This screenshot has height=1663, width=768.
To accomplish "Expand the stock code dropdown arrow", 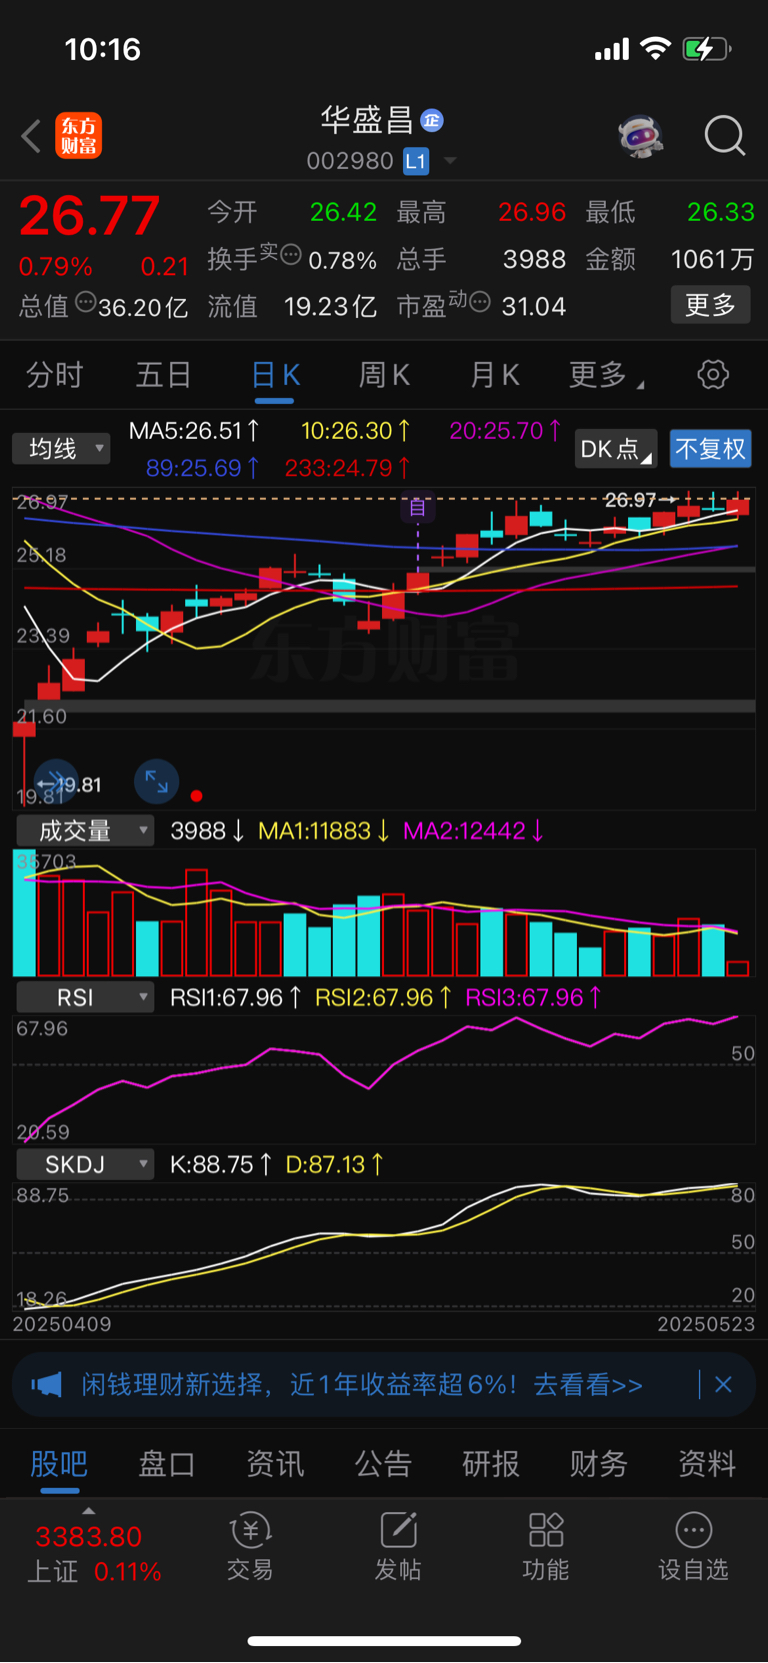I will coord(450,161).
